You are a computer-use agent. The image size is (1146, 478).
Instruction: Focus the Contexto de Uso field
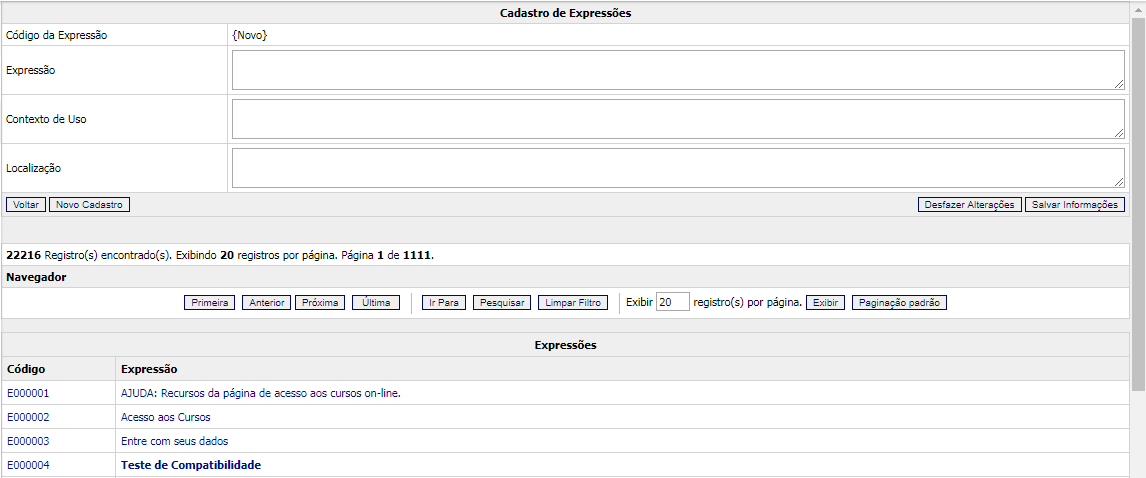(x=677, y=119)
